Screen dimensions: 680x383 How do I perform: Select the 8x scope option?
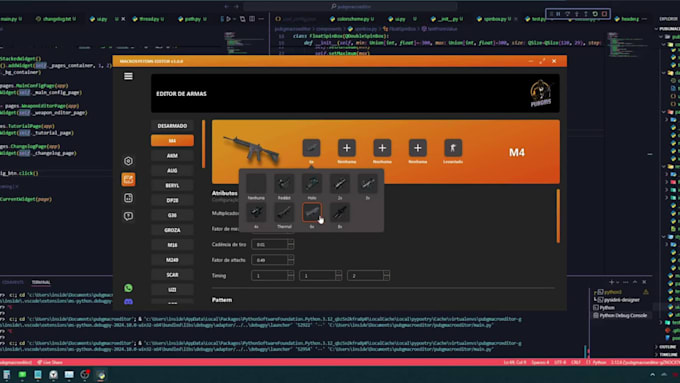pos(340,213)
